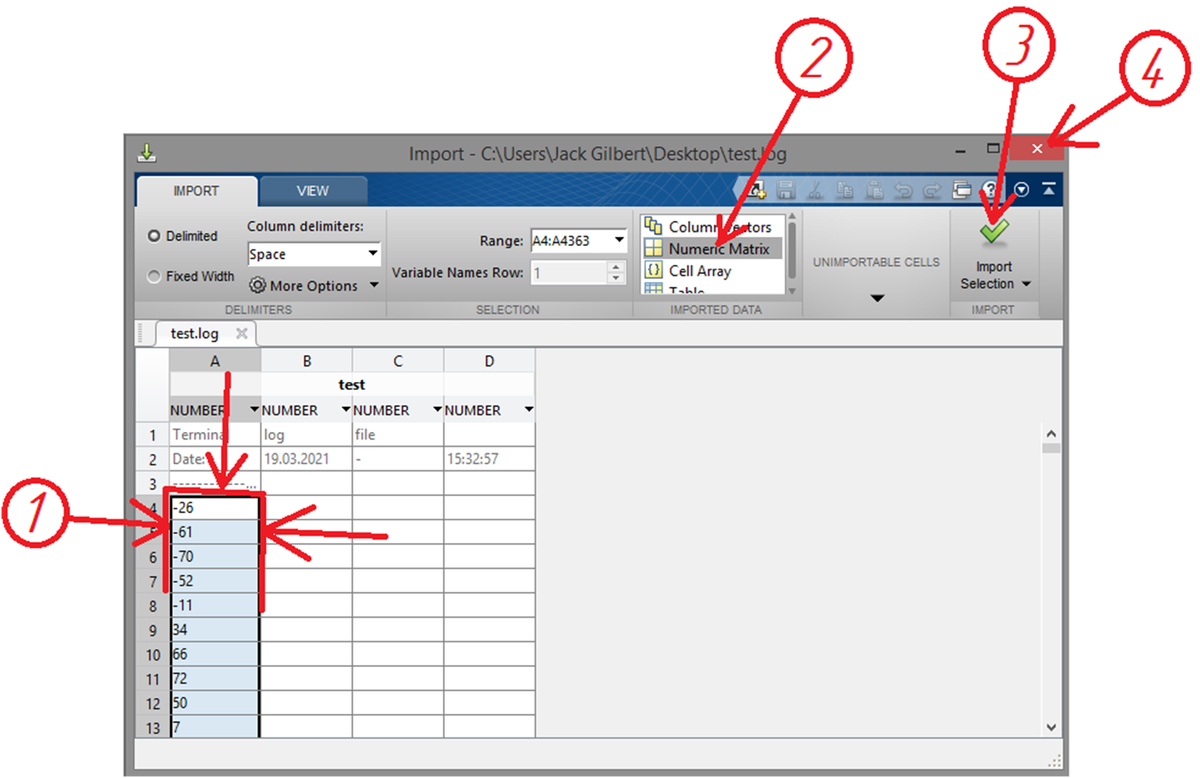
Task: Select the Delimited radio button
Action: point(154,236)
